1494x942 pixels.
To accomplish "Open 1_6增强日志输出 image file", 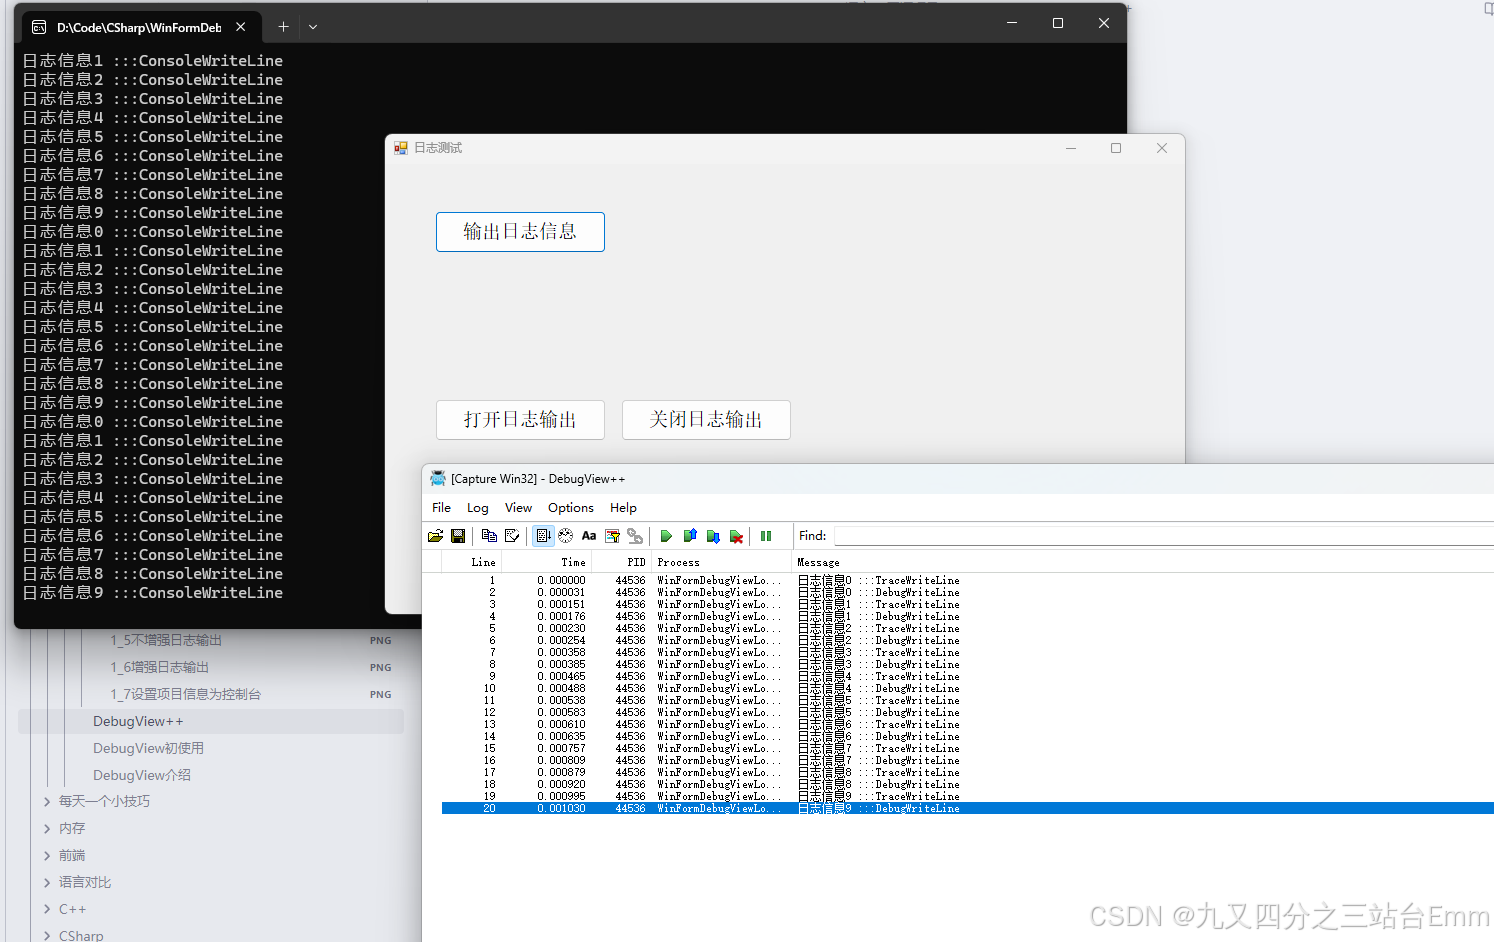I will coord(160,667).
